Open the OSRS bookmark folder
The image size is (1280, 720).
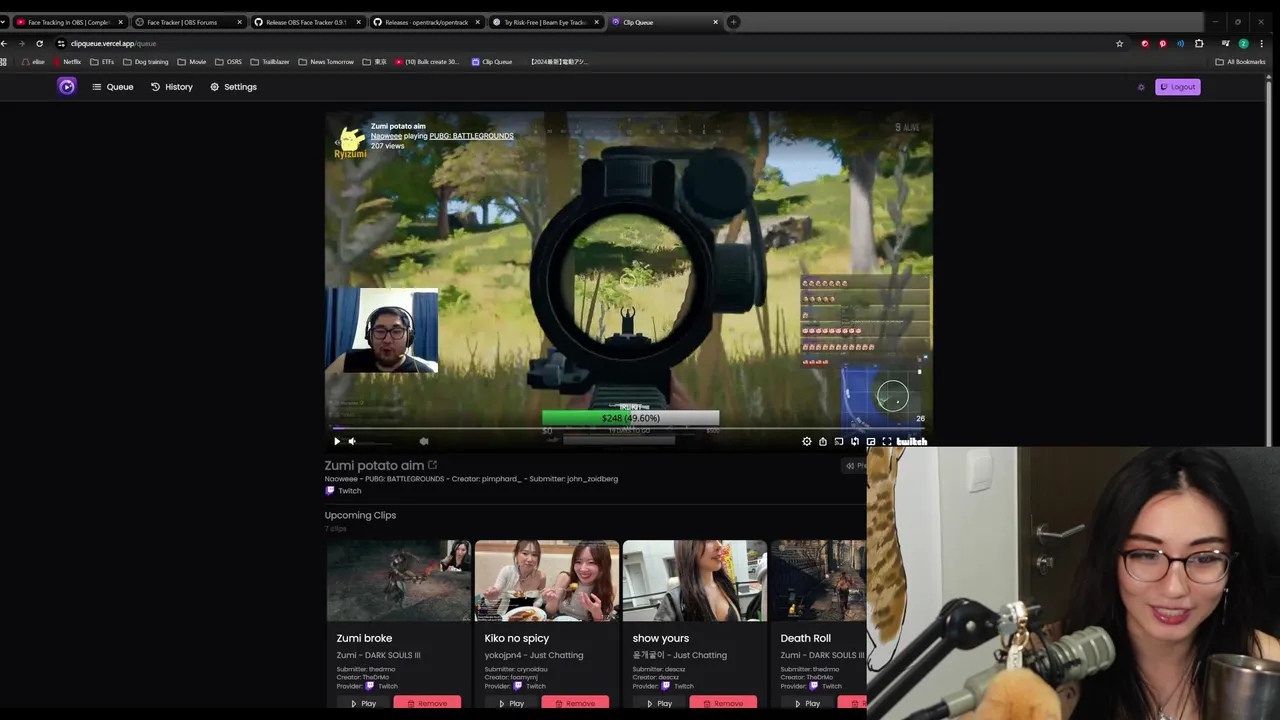pyautogui.click(x=228, y=62)
